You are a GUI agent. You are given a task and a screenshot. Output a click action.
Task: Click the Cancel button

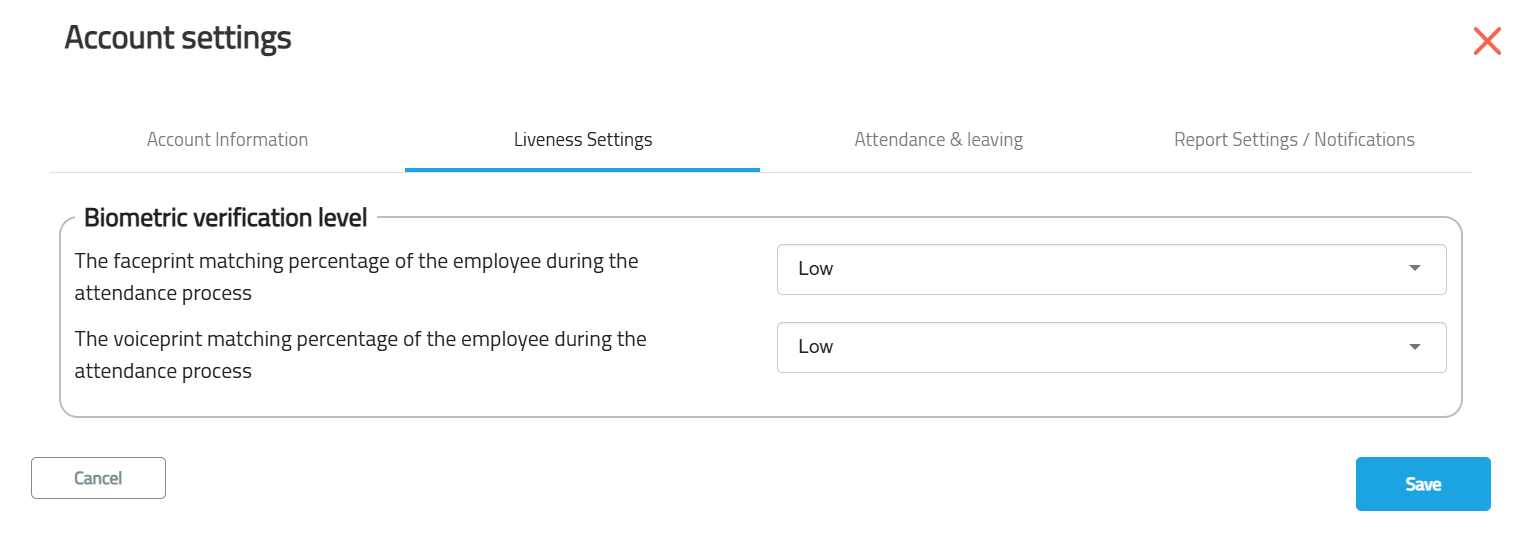click(x=98, y=478)
